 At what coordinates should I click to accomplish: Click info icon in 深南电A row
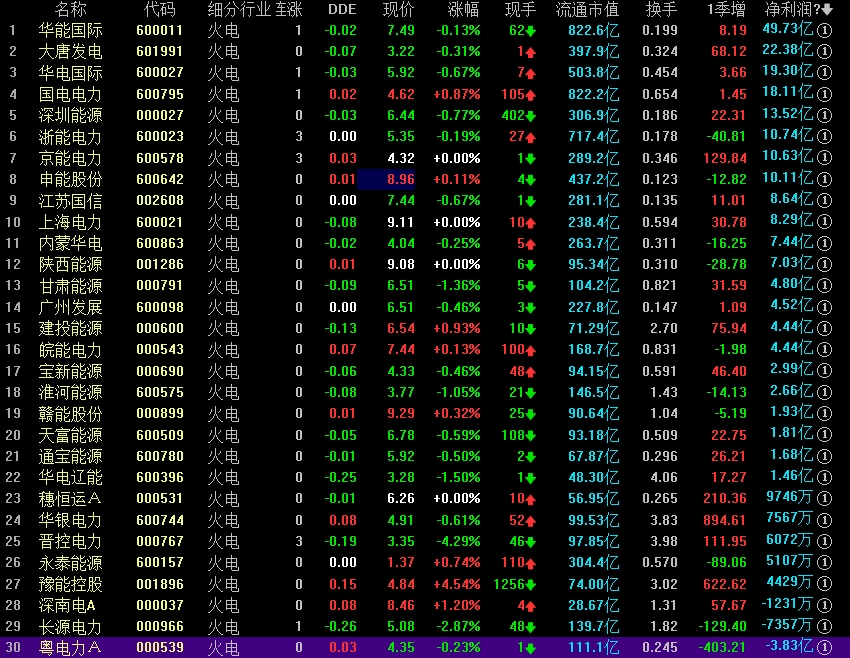pos(824,605)
